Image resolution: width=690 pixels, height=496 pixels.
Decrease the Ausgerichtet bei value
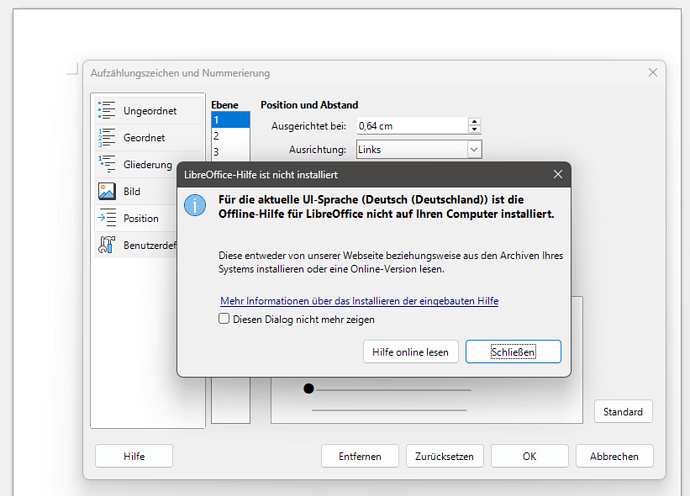(474, 130)
